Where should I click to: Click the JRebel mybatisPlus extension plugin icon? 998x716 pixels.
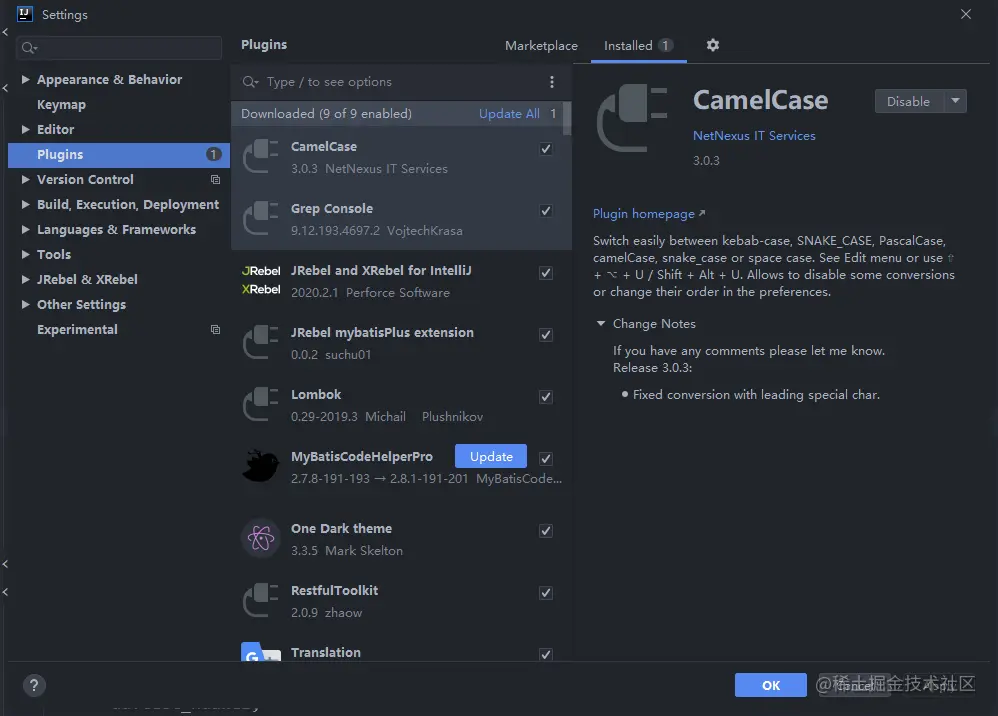pos(261,342)
